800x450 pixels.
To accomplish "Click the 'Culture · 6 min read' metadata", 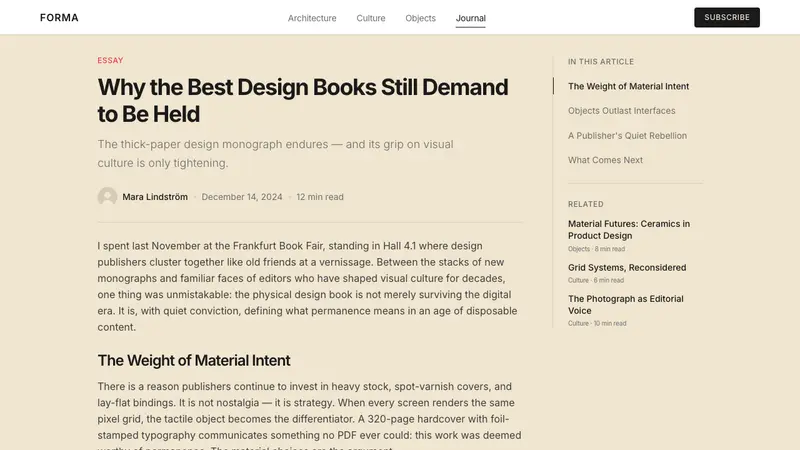I will 596,280.
